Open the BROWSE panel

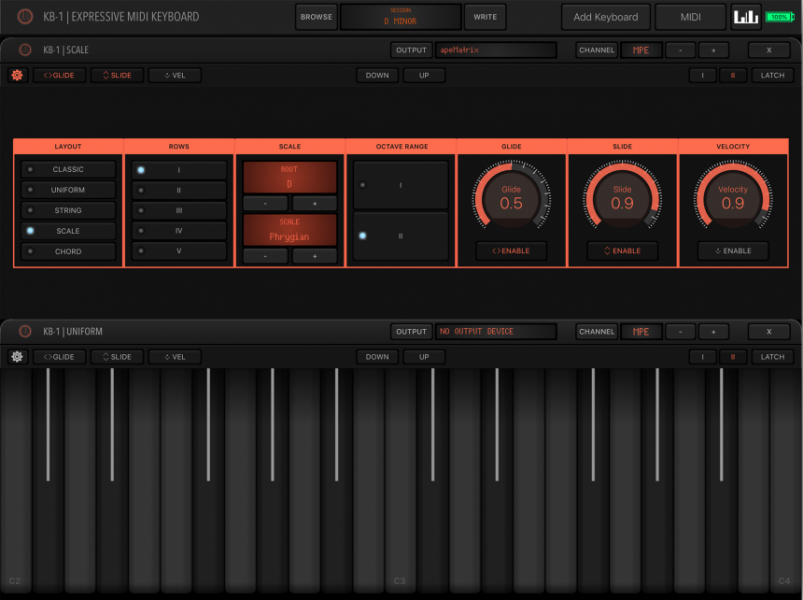point(316,16)
